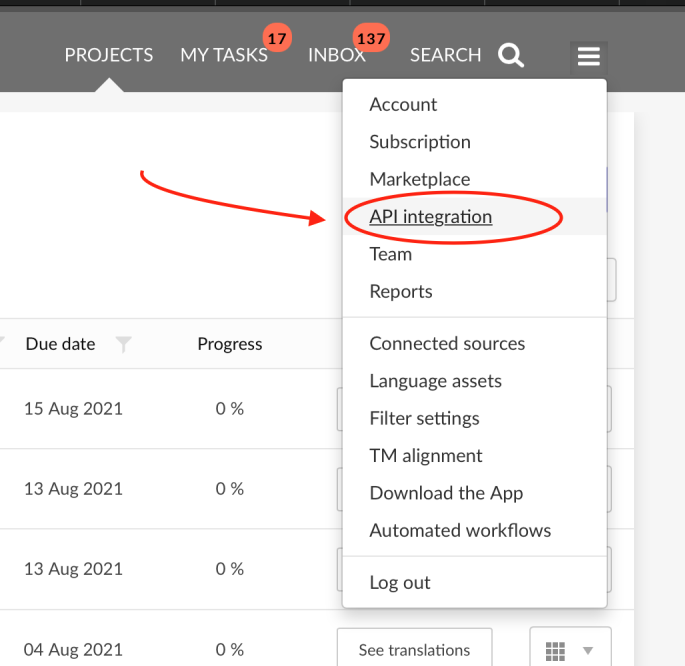The width and height of the screenshot is (685, 666).
Task: Click the Due date column header
Action: (60, 344)
